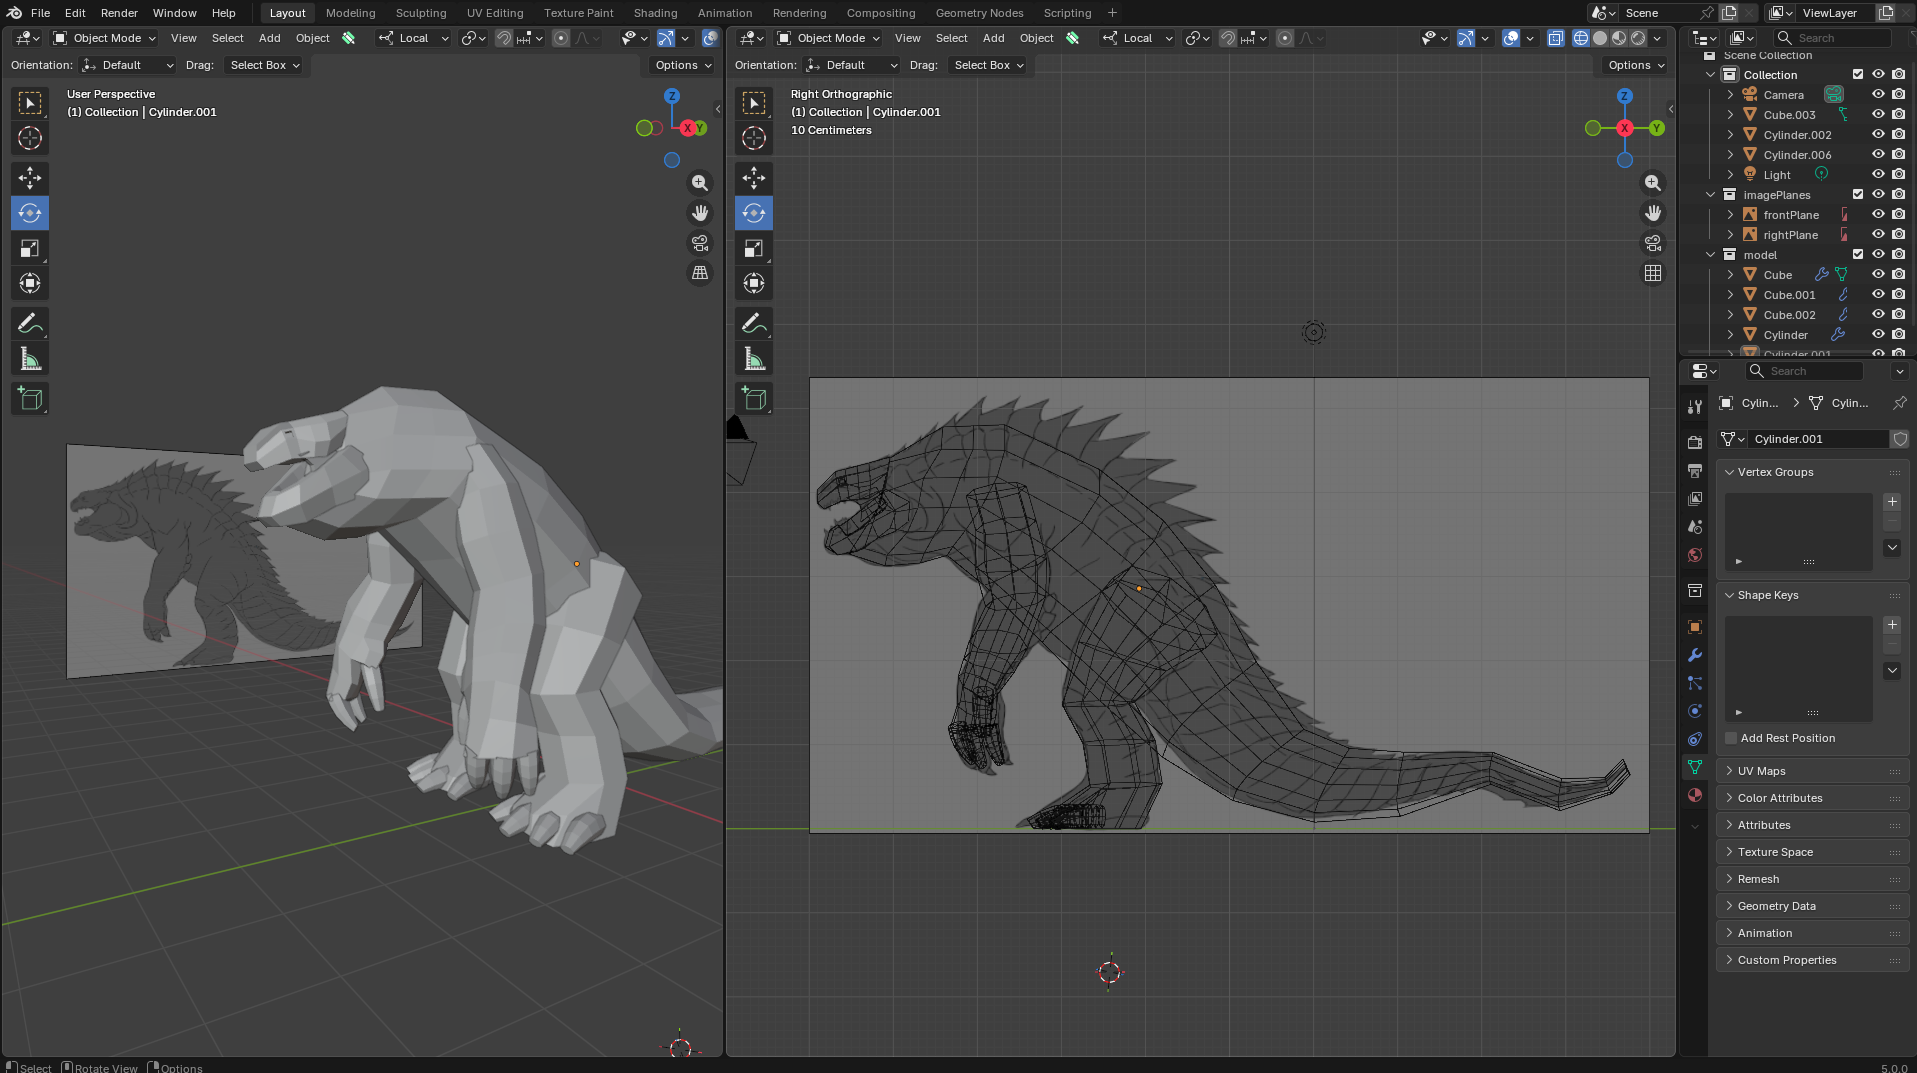Open Object Mode dropdown in left viewport
The width and height of the screenshot is (1917, 1073).
(105, 38)
